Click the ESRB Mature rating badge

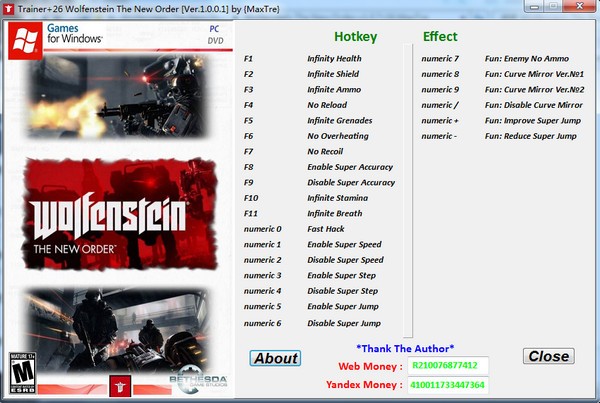pyautogui.click(x=23, y=373)
